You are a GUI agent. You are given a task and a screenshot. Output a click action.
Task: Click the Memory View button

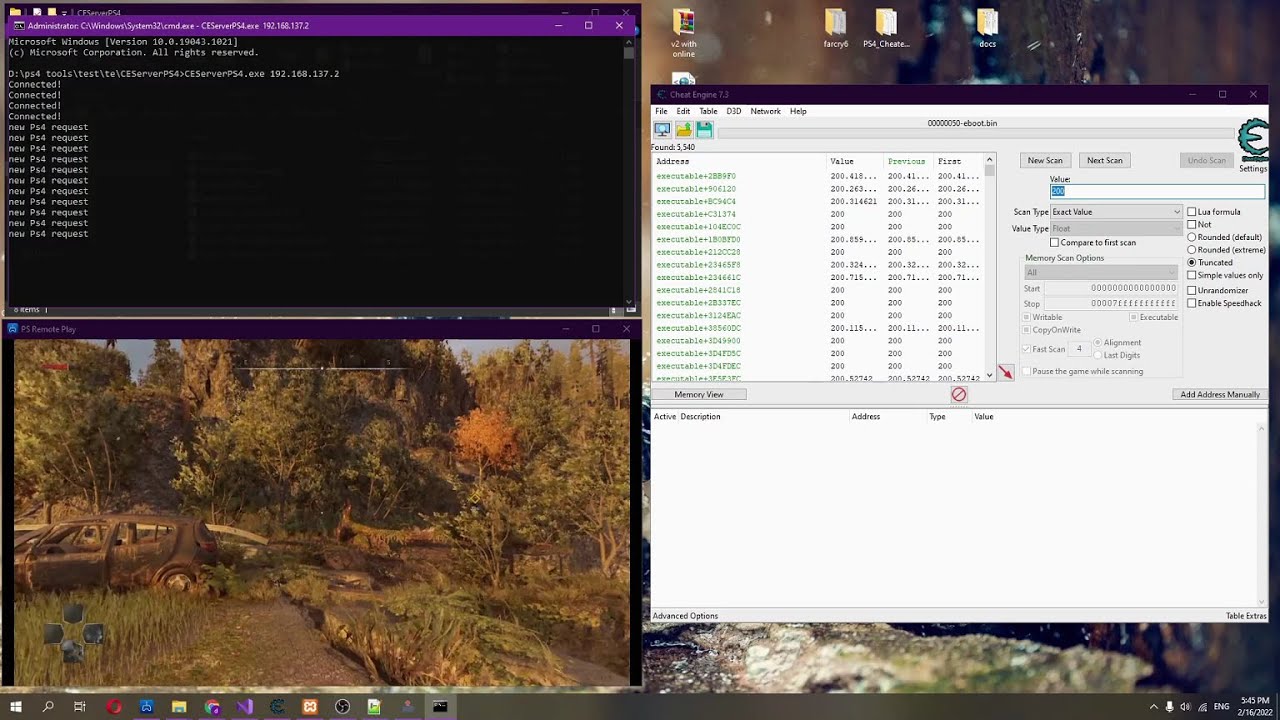(x=699, y=395)
